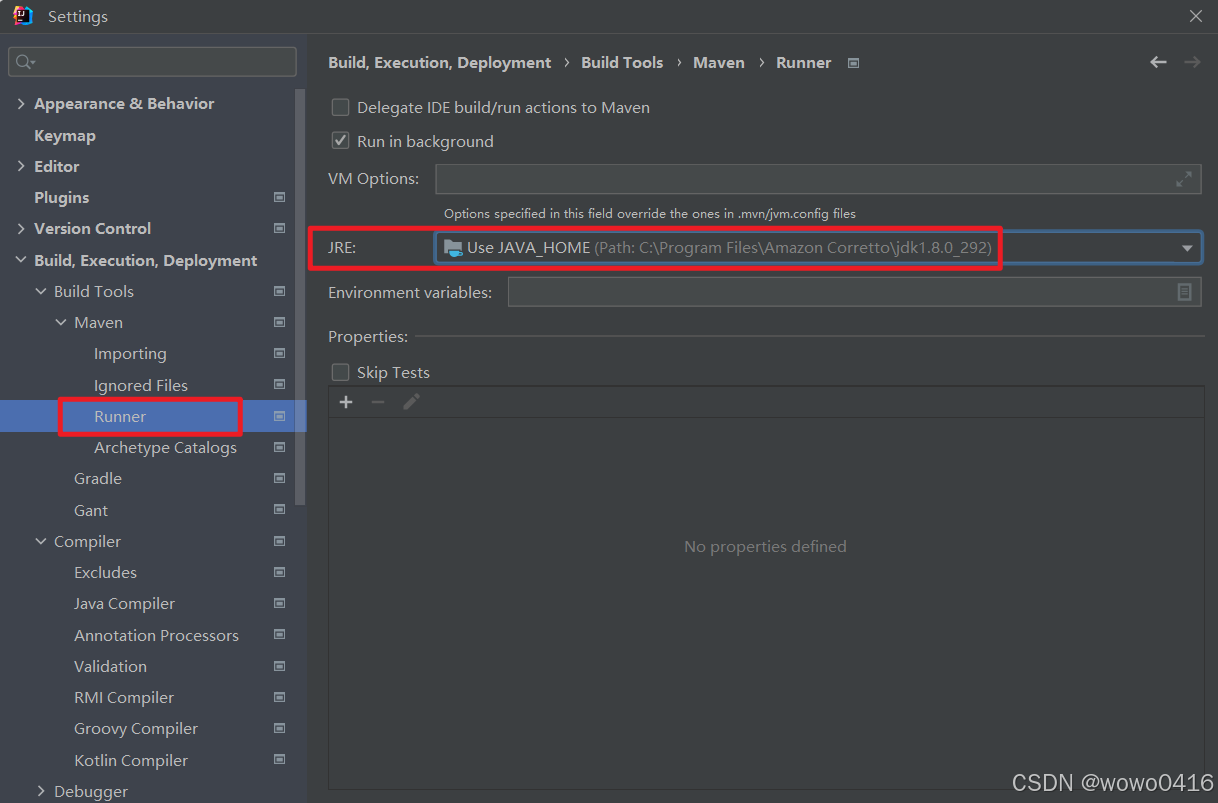Click project icon beside Version Control row
This screenshot has width=1218, height=803.
(279, 229)
